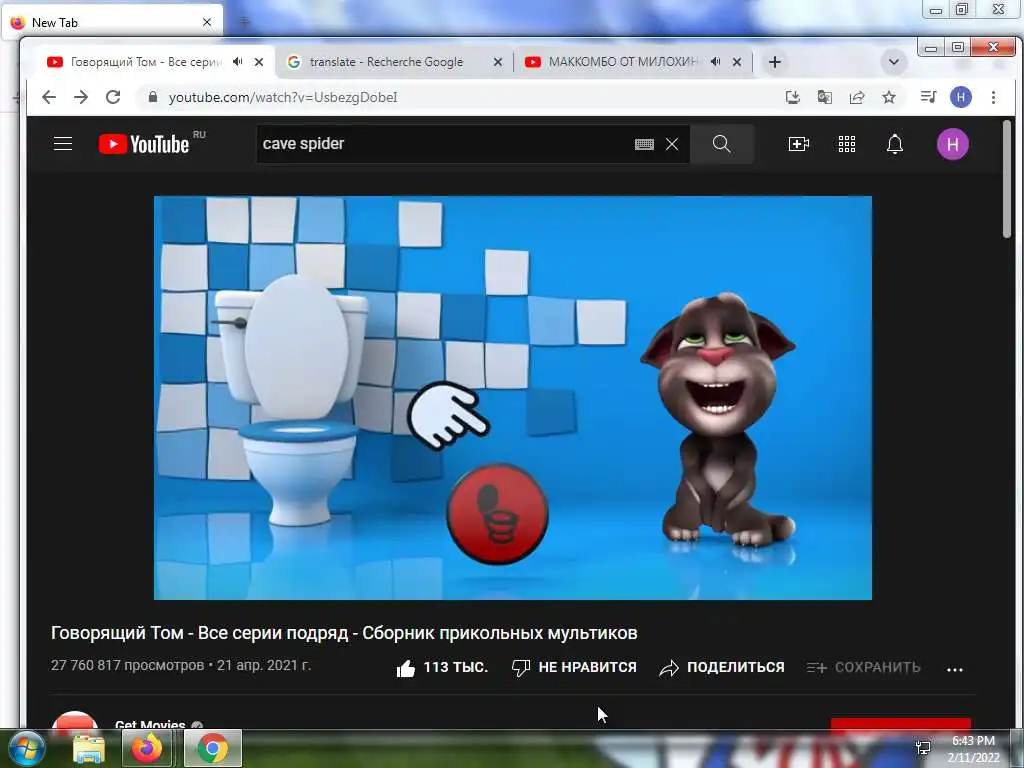Viewport: 1024px width, 768px height.
Task: Open the Windows Start button
Action: point(27,748)
